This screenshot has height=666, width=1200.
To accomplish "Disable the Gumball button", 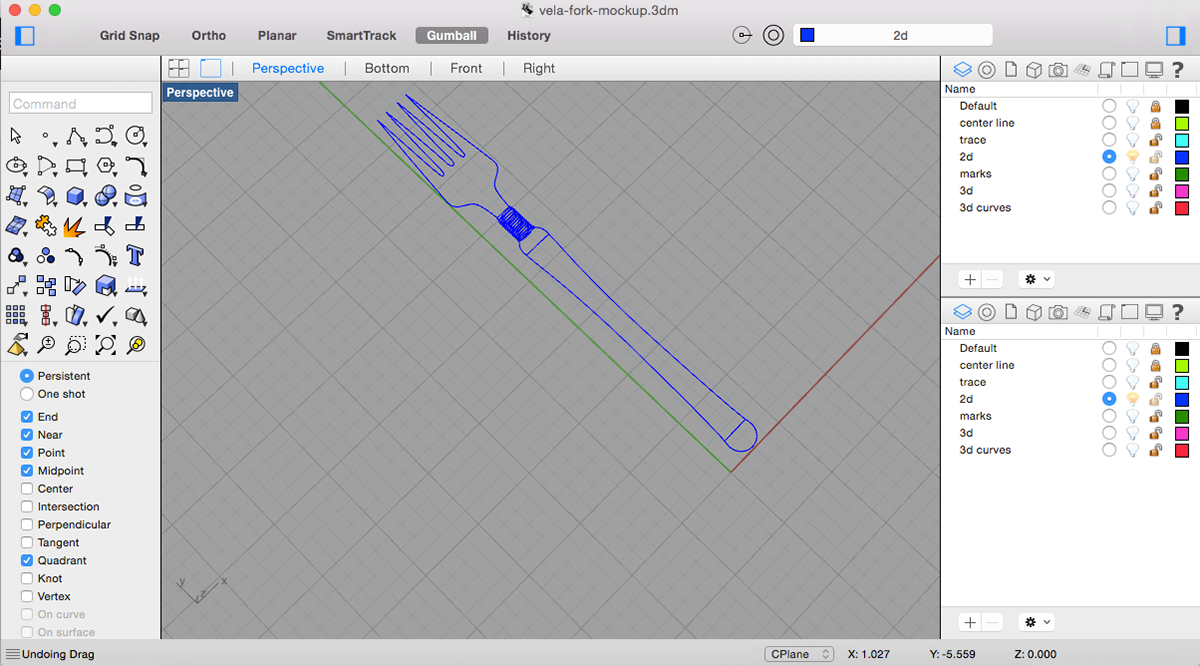I will point(452,35).
